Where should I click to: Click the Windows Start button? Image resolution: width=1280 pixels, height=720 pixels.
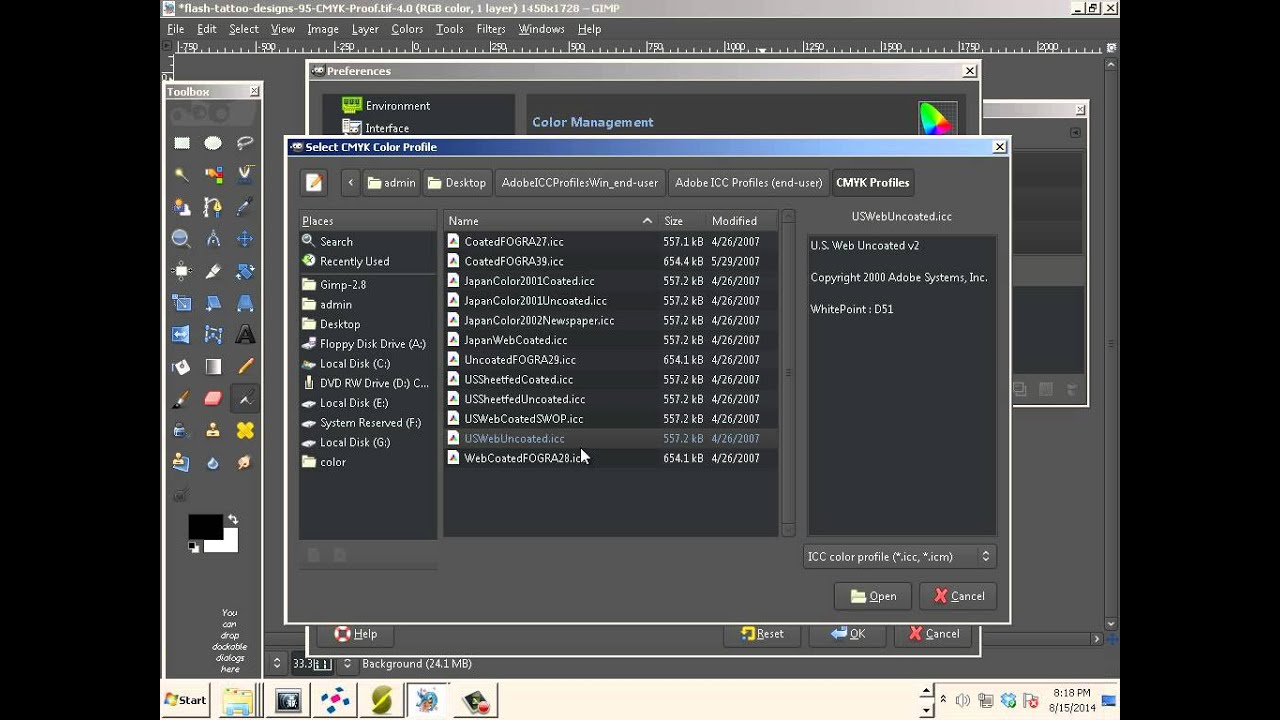tap(186, 700)
